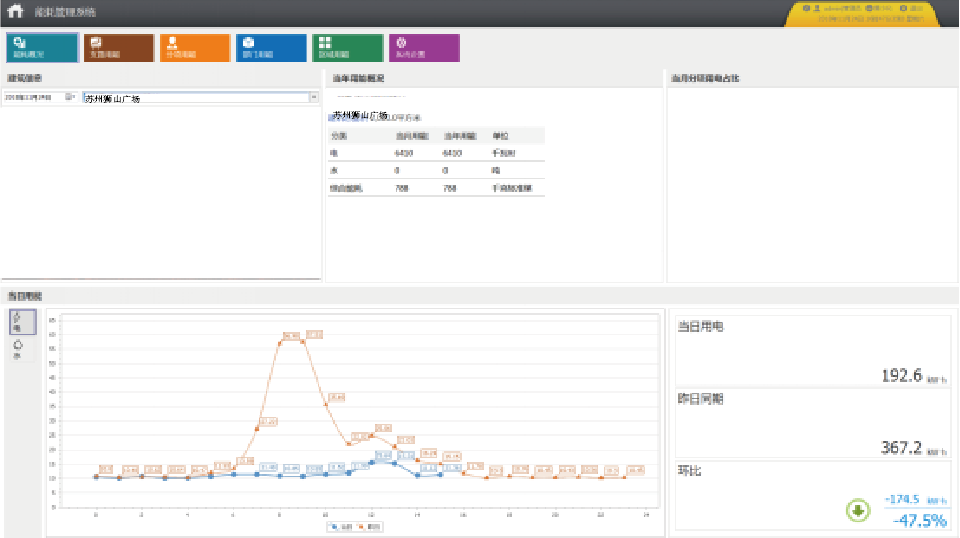
Task: Click the 昨日同期 card heading
Action: (x=700, y=399)
